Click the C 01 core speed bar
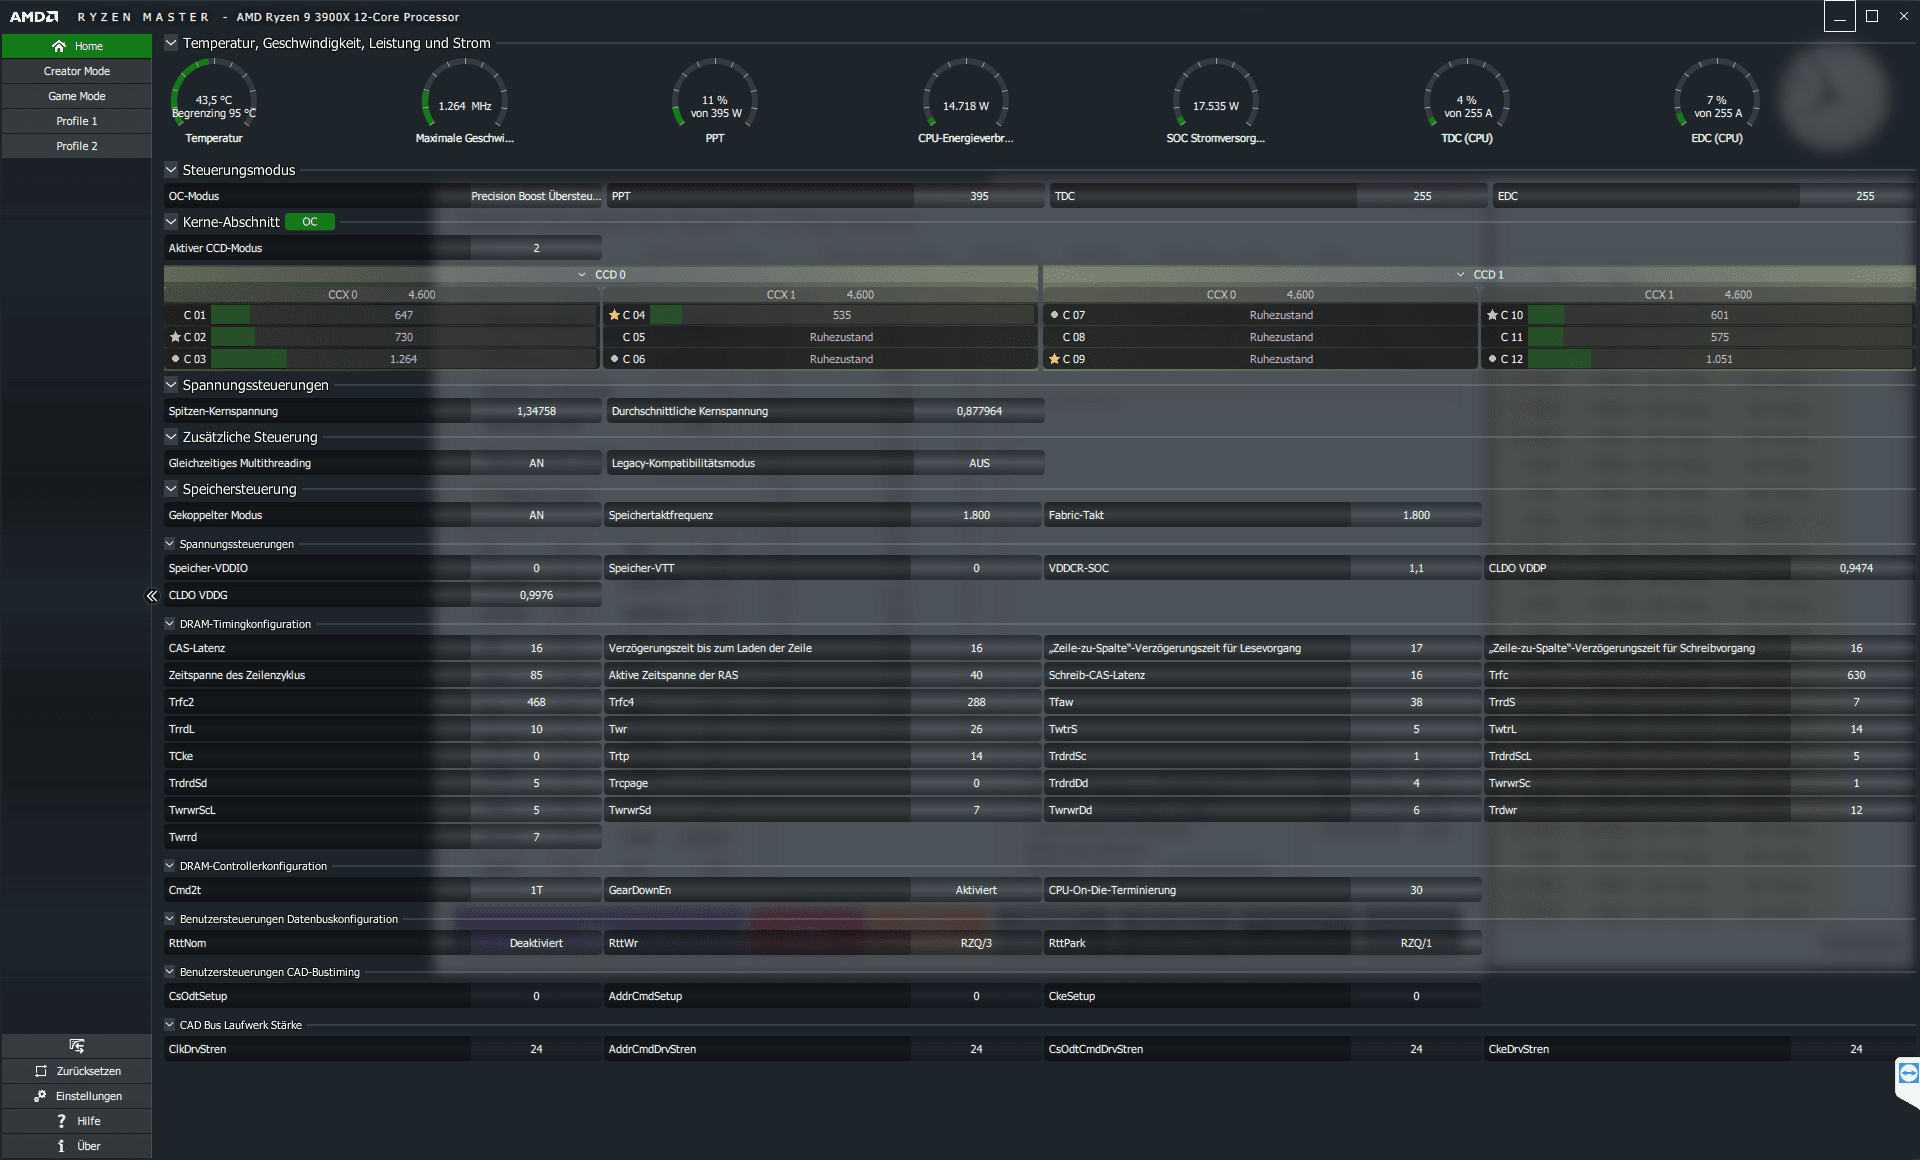 [x=403, y=315]
